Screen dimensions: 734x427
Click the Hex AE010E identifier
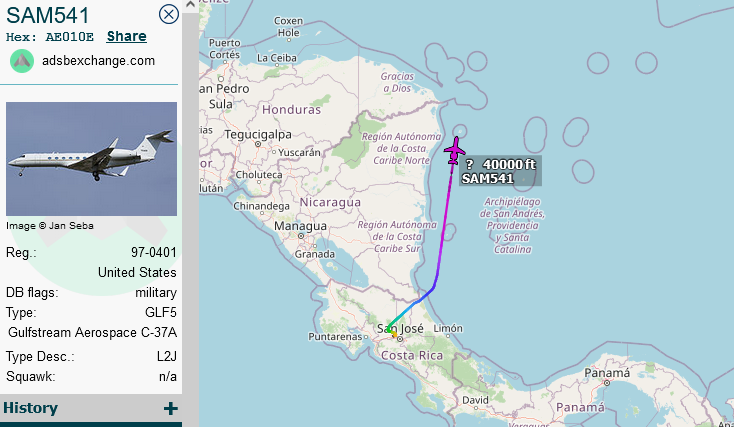coord(50,37)
